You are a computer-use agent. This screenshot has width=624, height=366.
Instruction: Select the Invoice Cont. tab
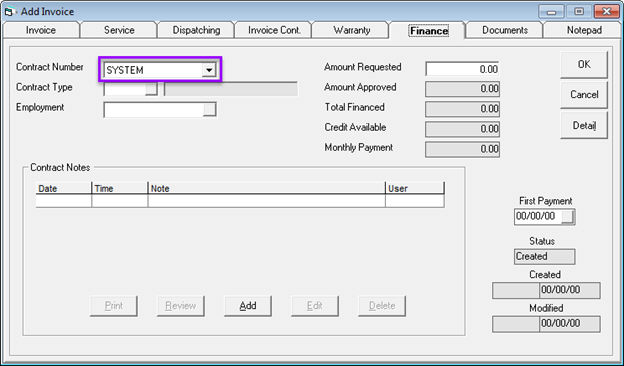click(274, 30)
